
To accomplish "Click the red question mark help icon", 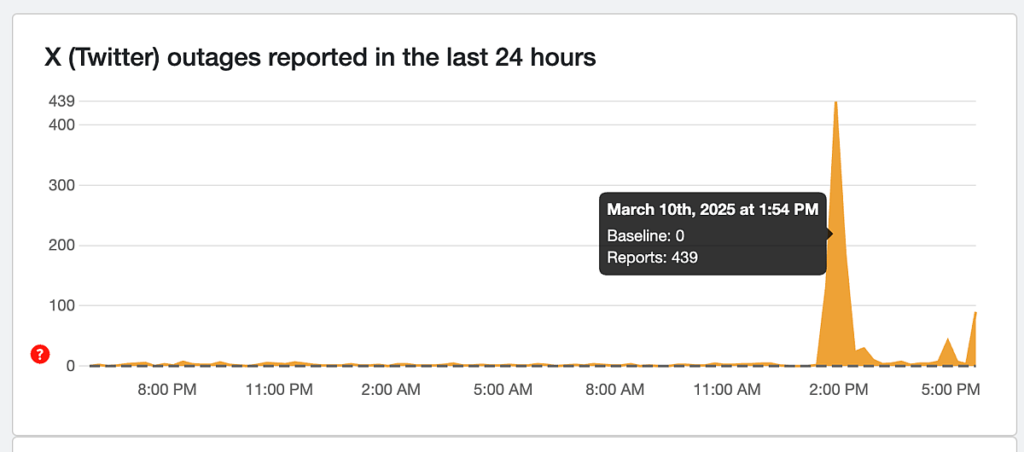I will (40, 354).
